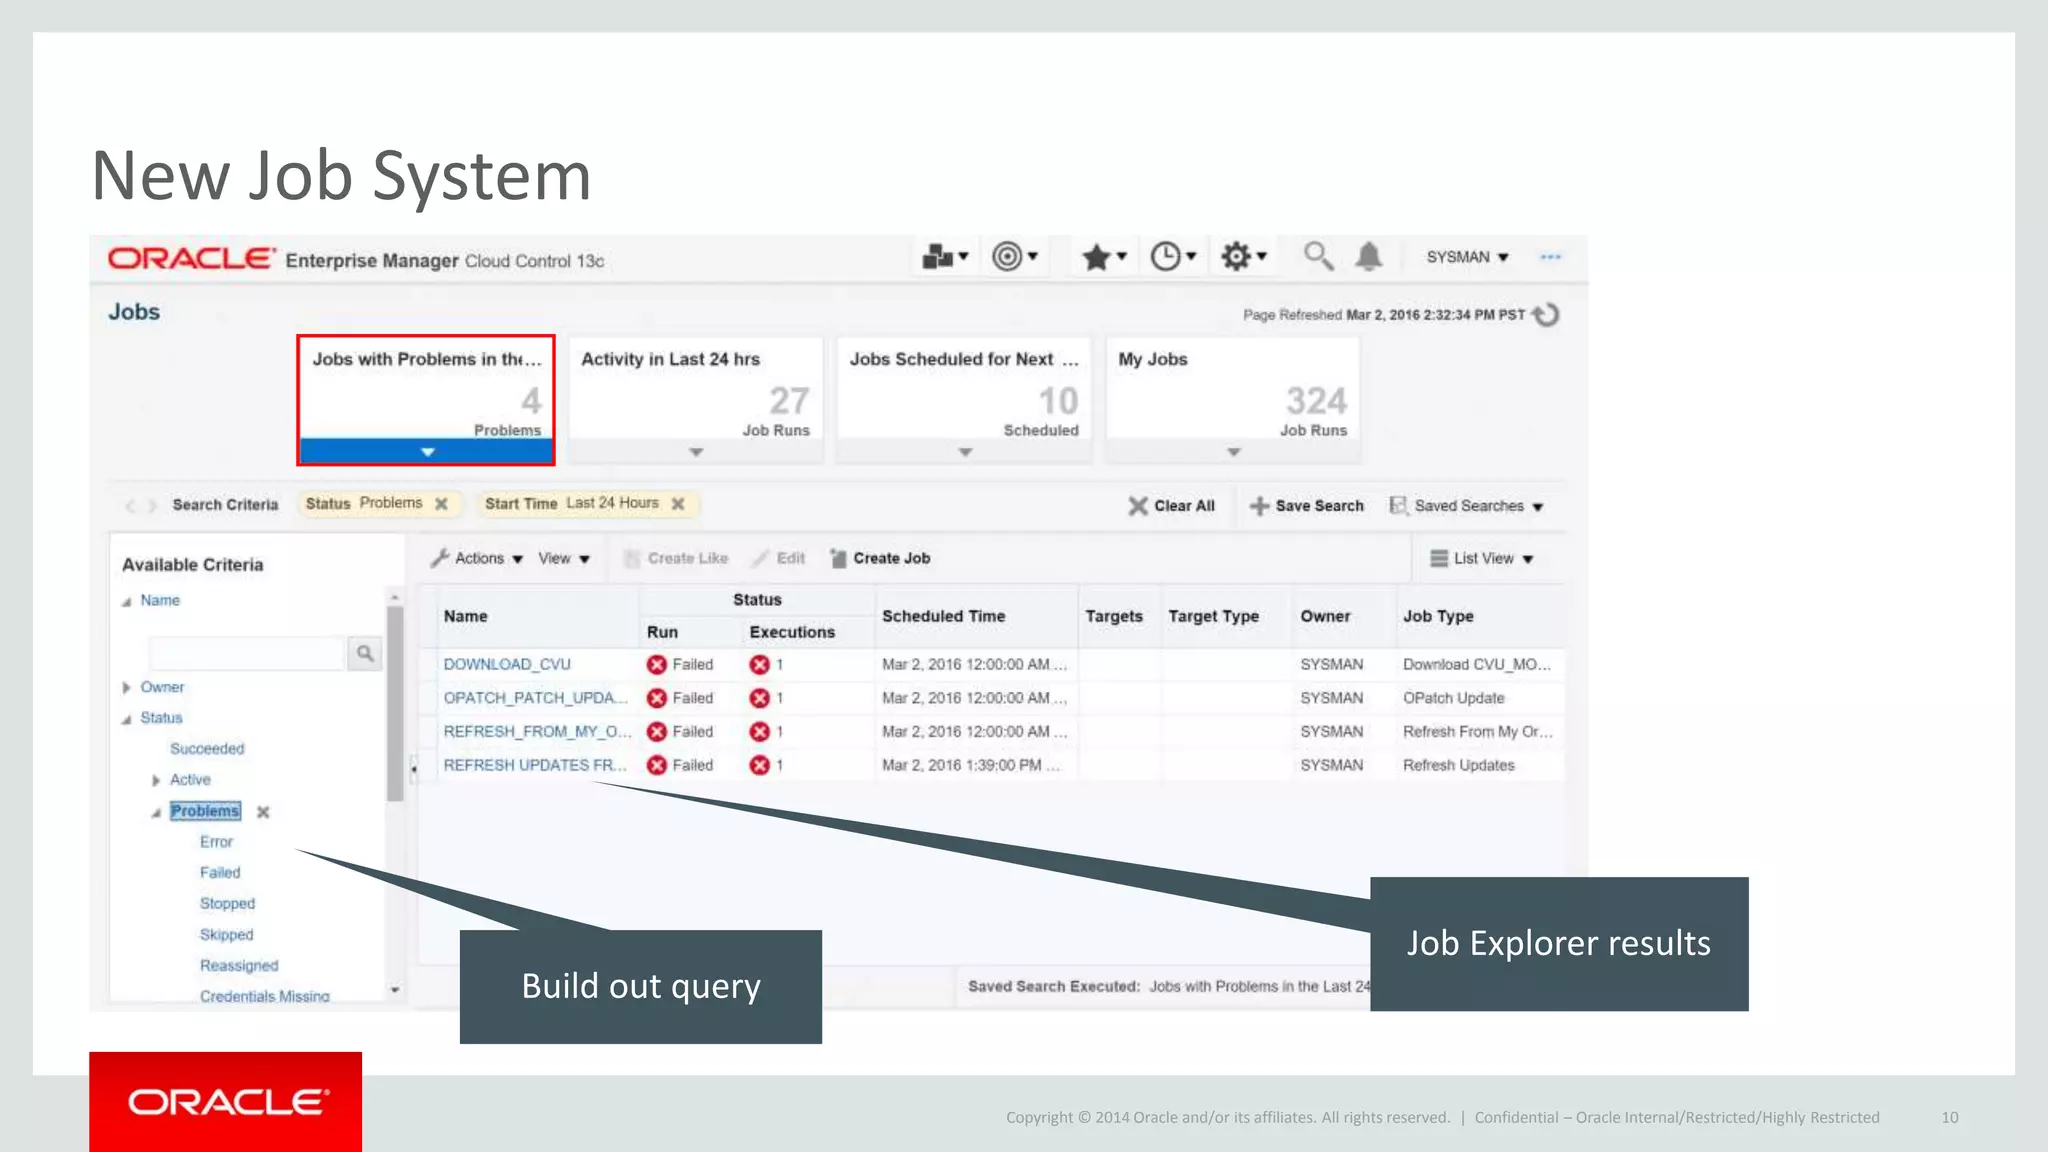The width and height of the screenshot is (2048, 1152).
Task: Open the History clock menu
Action: tap(1173, 257)
